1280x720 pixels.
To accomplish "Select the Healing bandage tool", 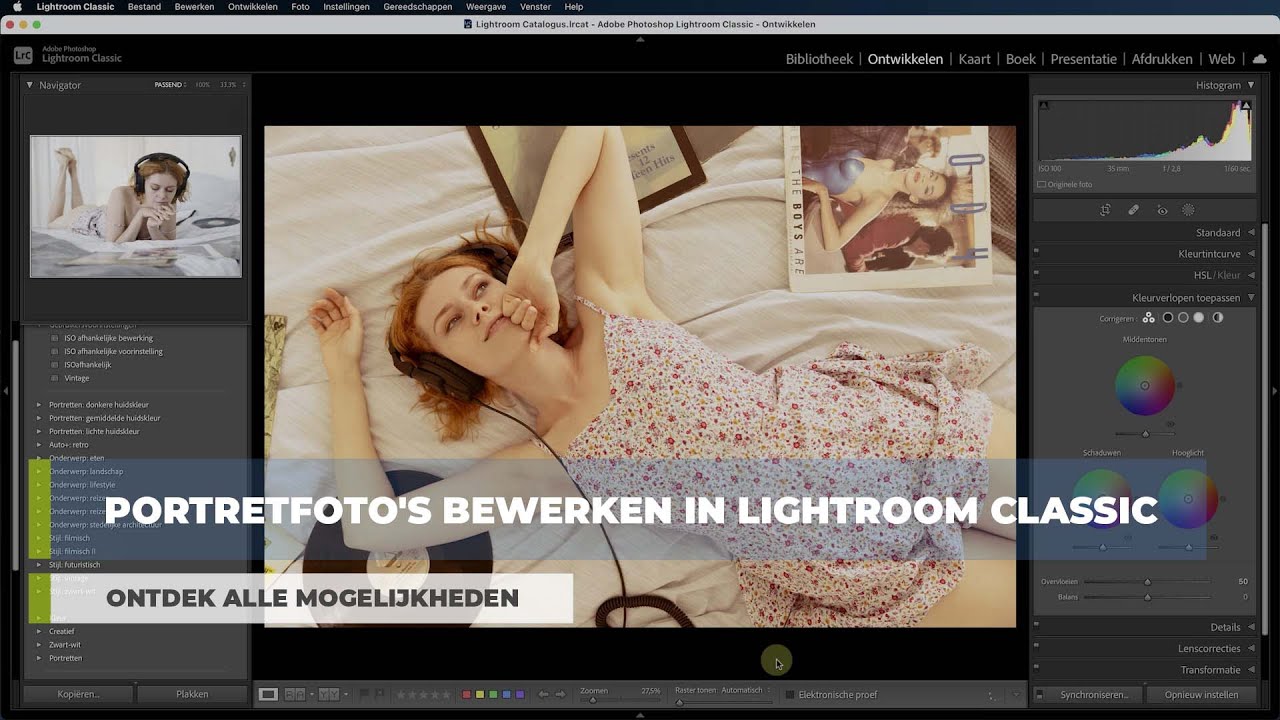I will coord(1133,210).
